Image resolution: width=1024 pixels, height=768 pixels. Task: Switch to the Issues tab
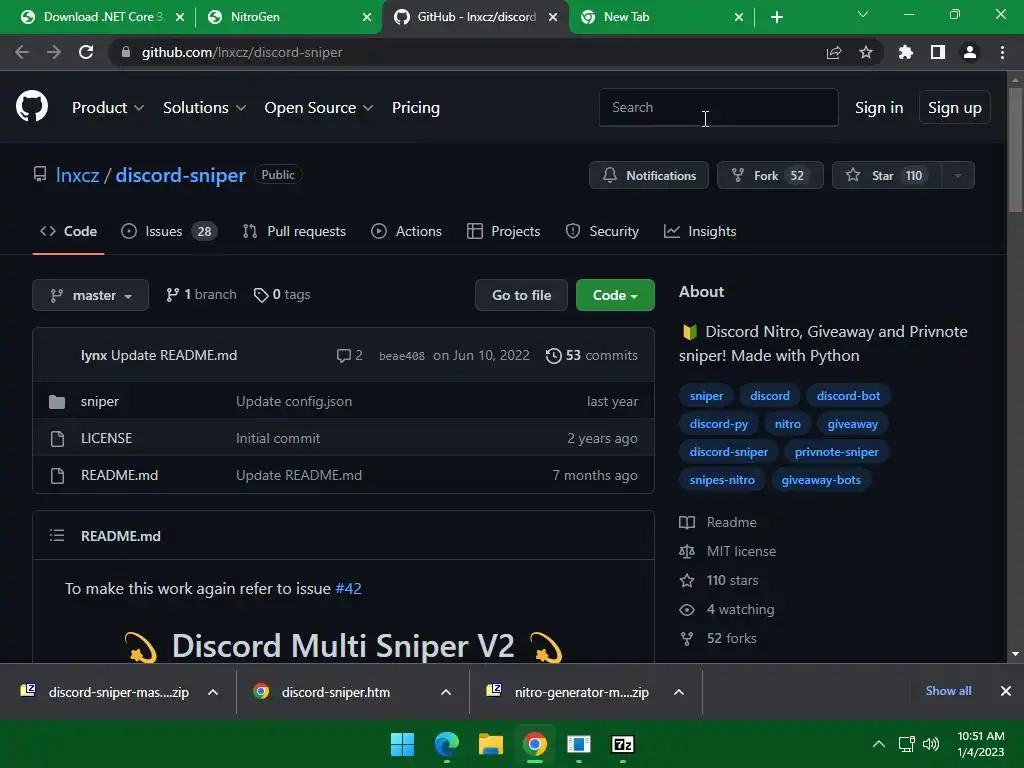click(169, 231)
